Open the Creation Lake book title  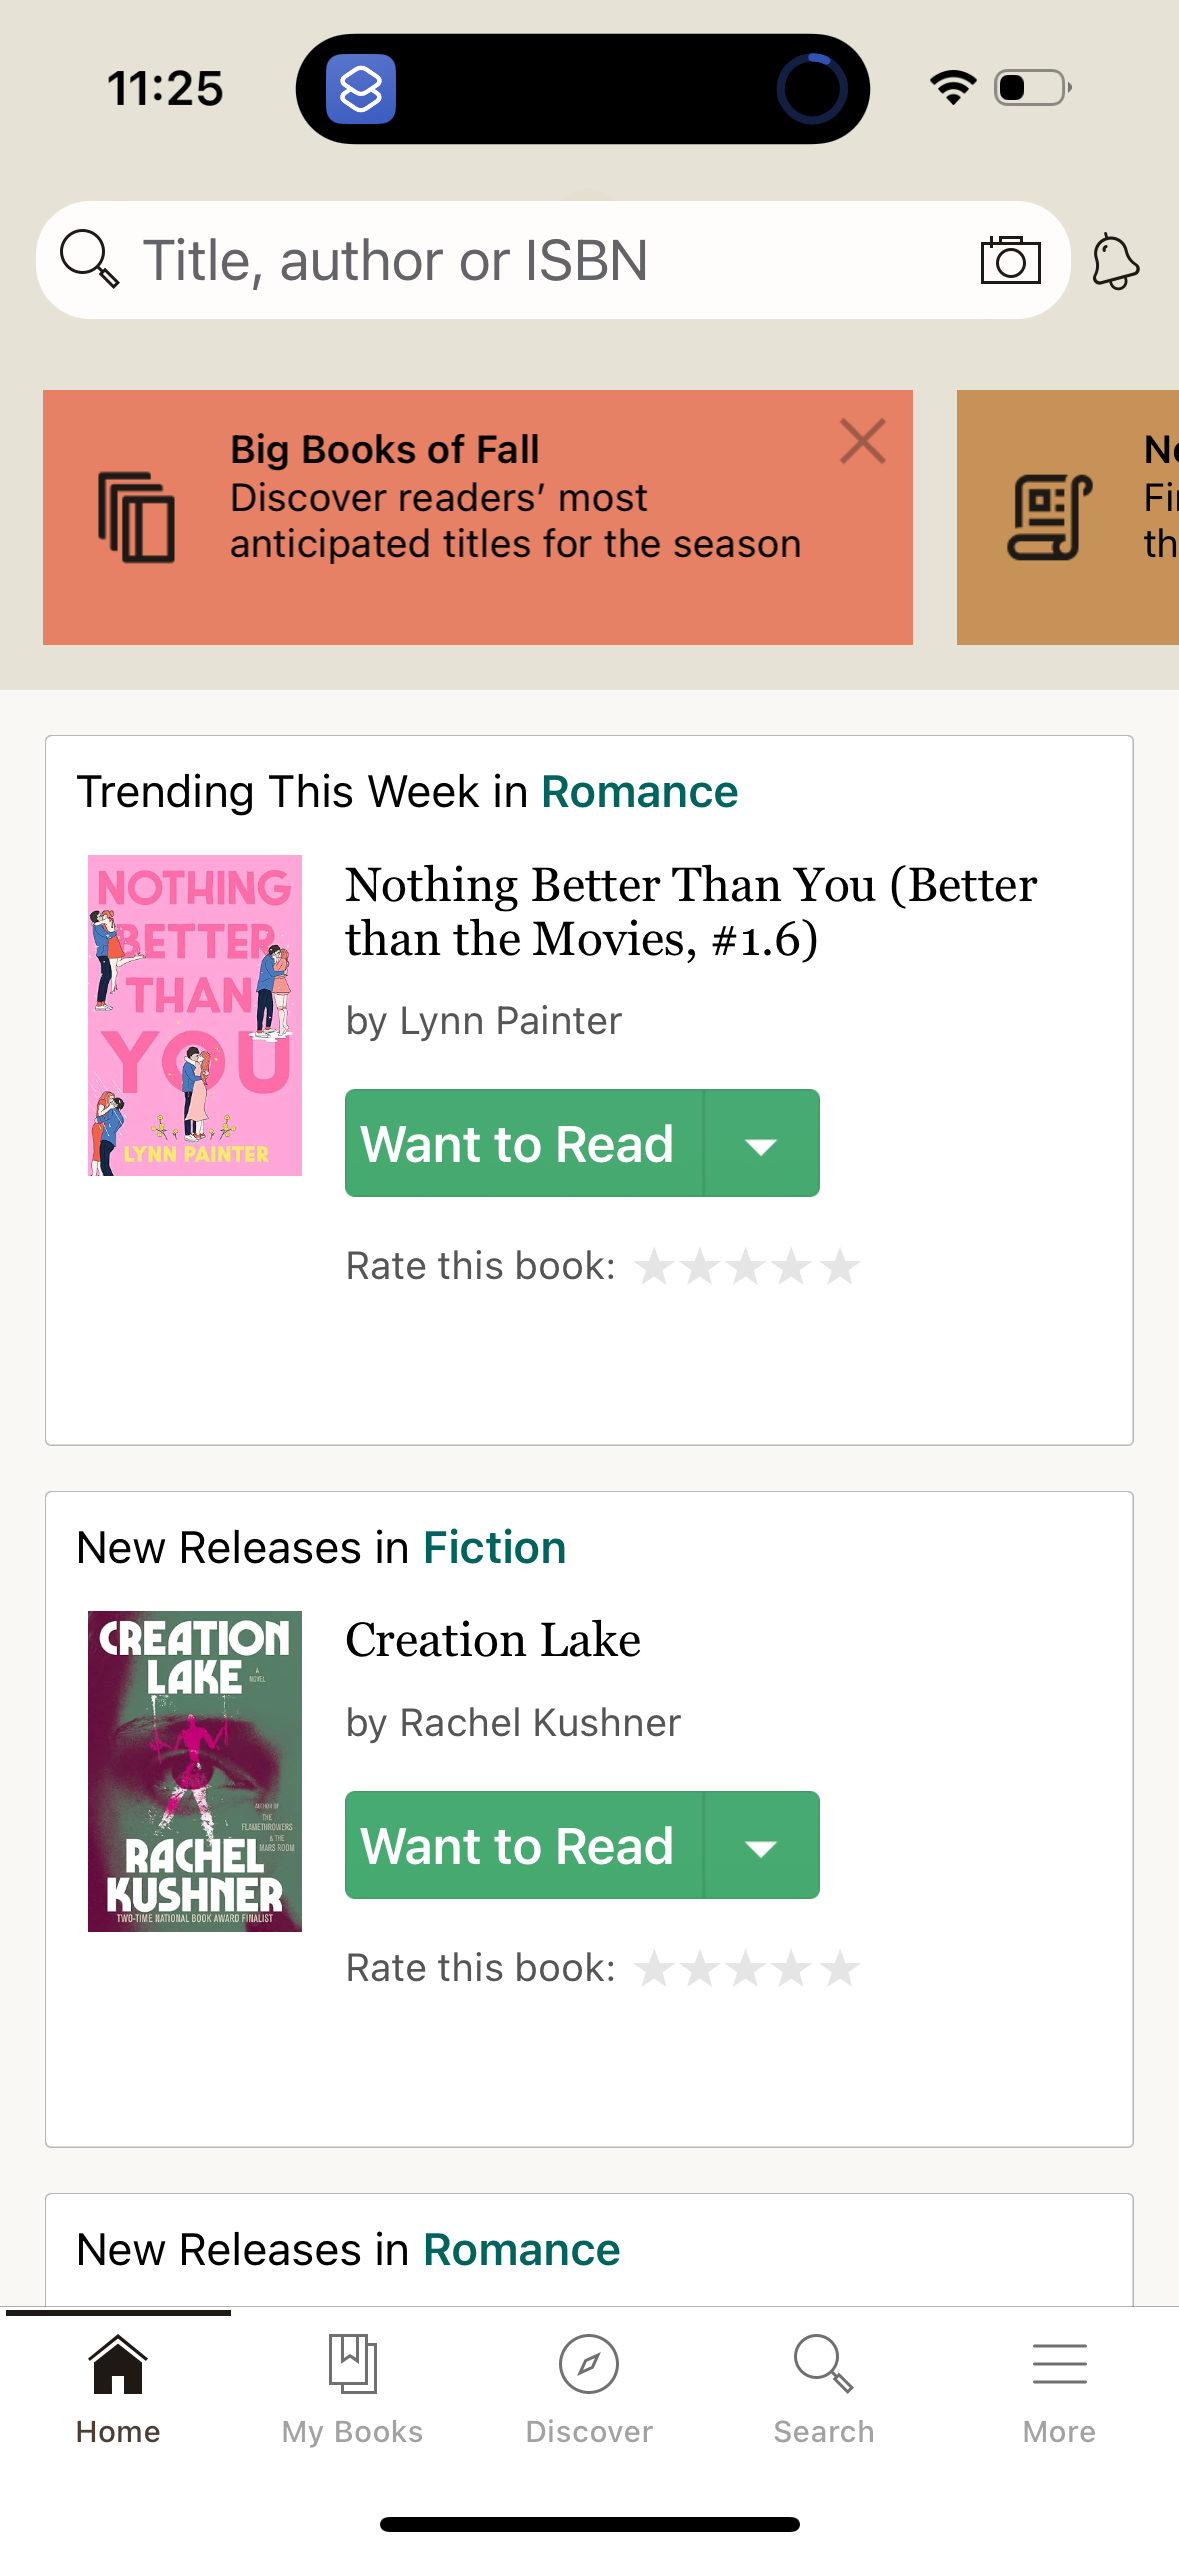click(492, 1640)
